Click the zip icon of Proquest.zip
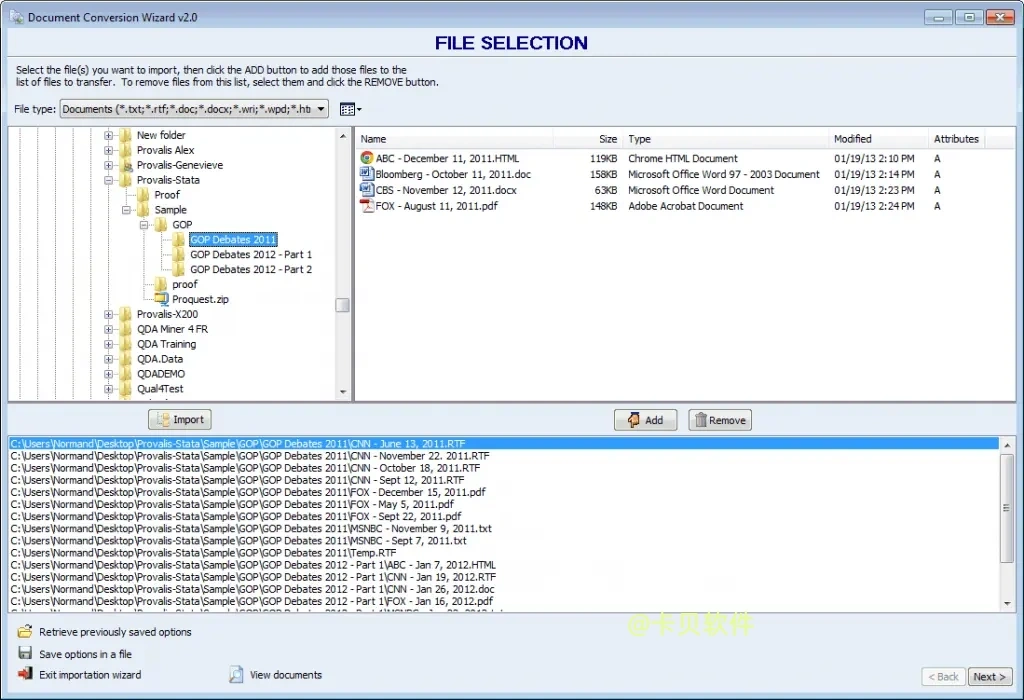Viewport: 1024px width, 700px height. click(161, 299)
